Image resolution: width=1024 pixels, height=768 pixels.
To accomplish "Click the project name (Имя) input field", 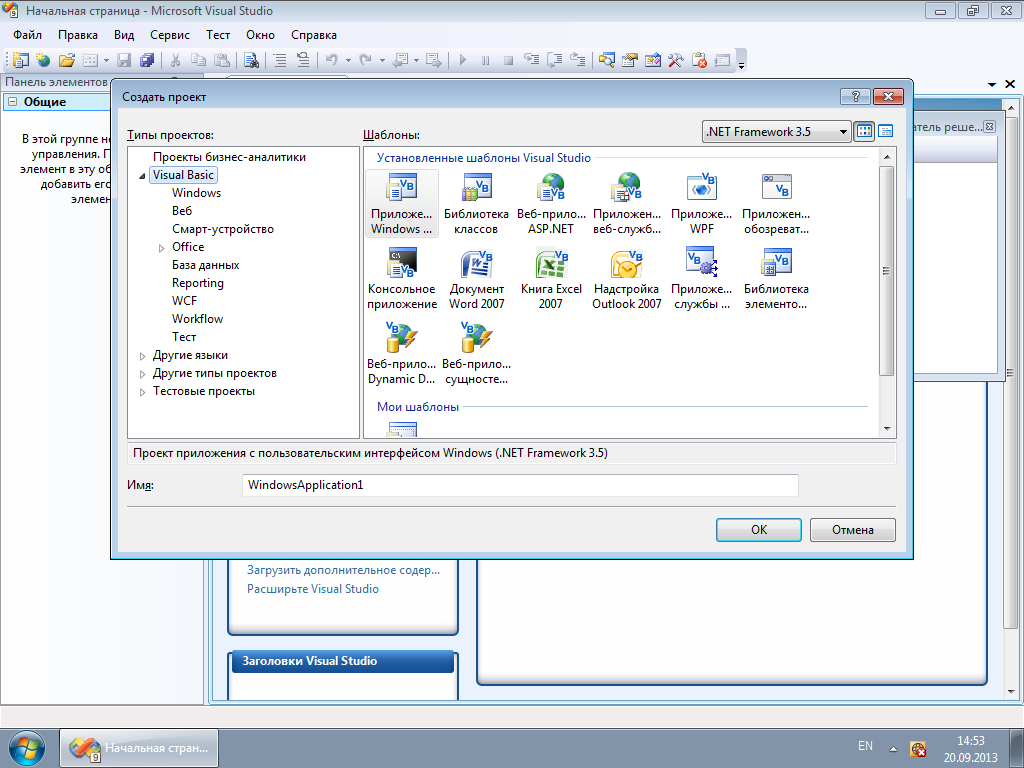I will point(520,485).
